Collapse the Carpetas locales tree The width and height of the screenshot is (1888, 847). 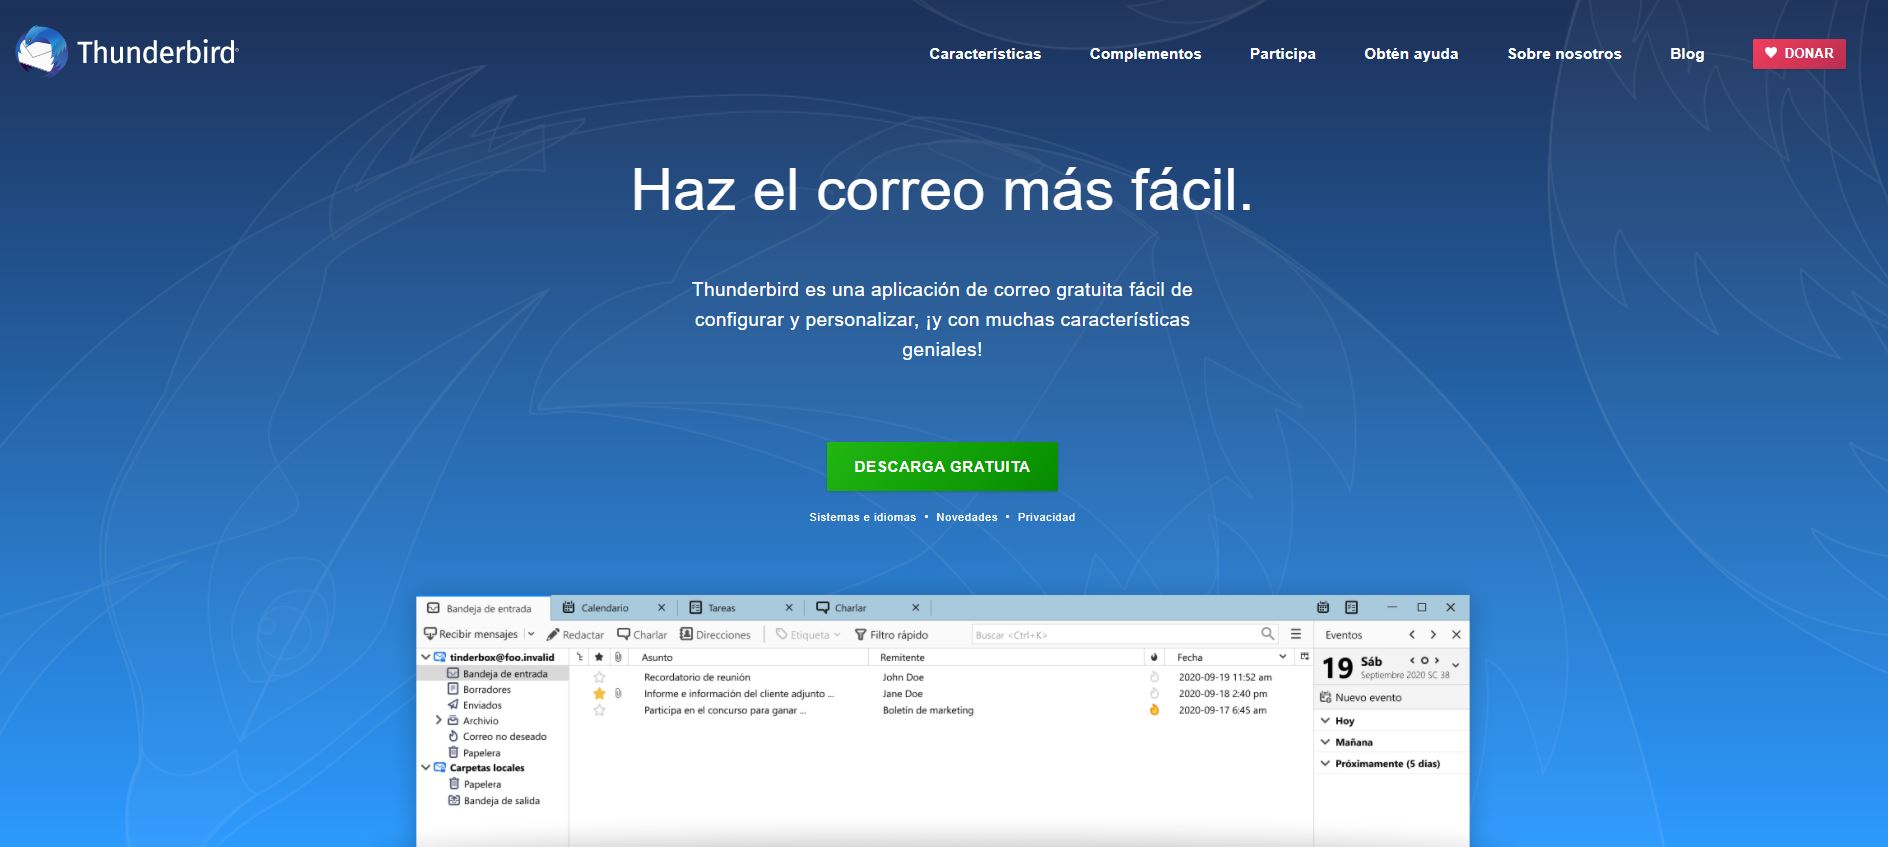425,767
